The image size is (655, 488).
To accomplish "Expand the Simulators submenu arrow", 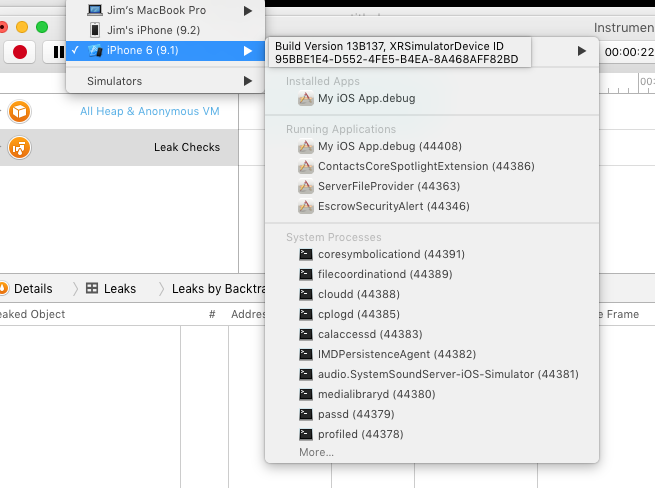I will [x=248, y=81].
